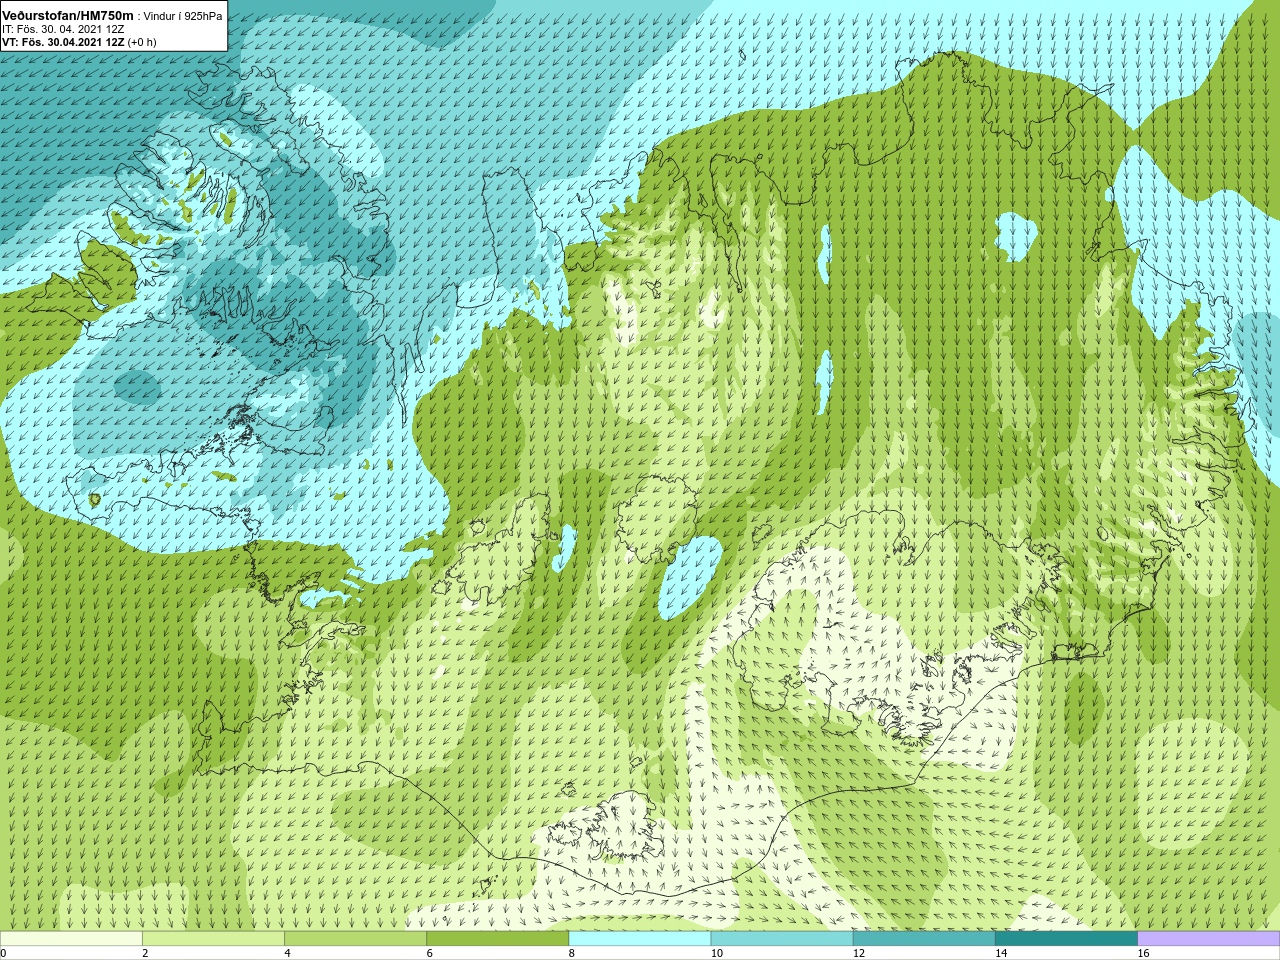Viewport: 1280px width, 960px height.
Task: Click the 12–14 teal legend swatch
Action: coord(924,939)
